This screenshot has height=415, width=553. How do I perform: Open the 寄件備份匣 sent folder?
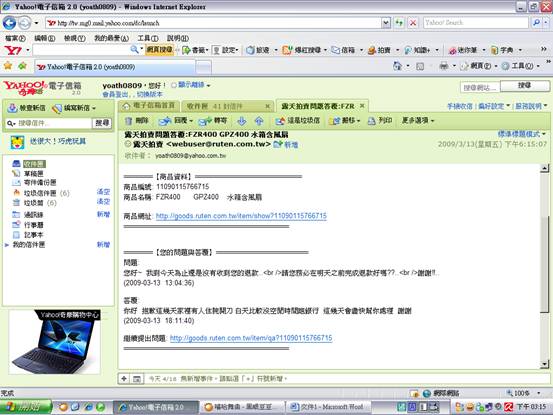point(40,182)
